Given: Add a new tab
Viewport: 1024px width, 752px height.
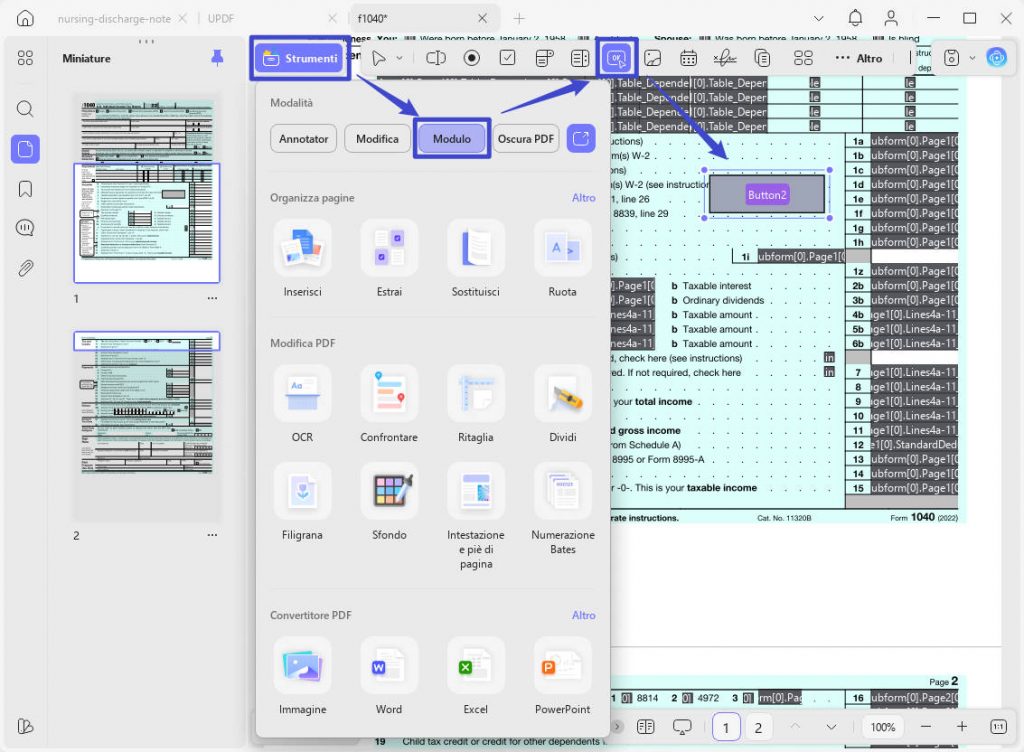Looking at the screenshot, I should point(519,18).
